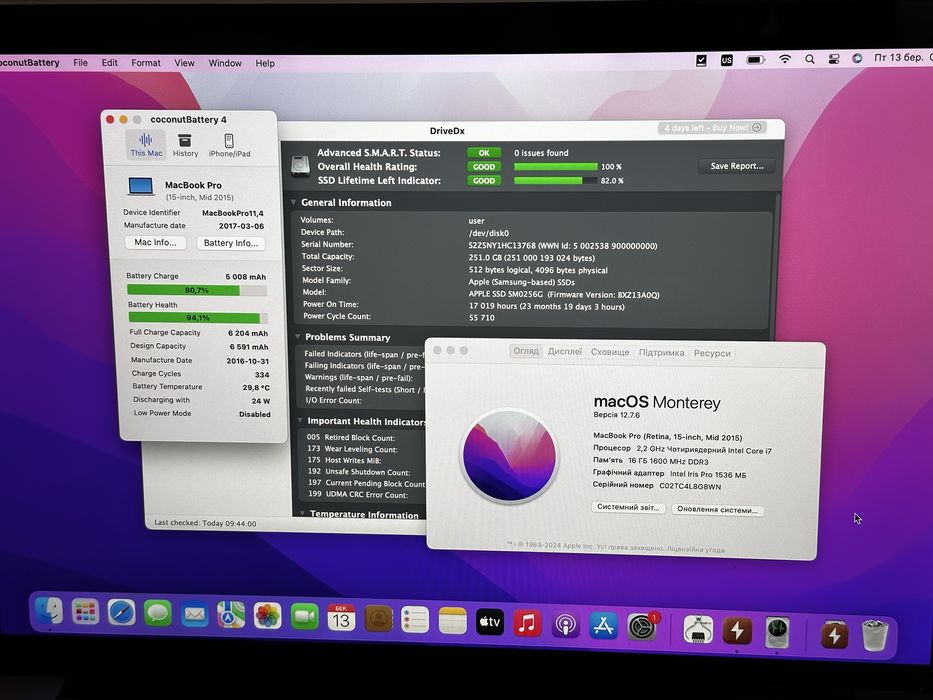Click the Wi-Fi icon in the menu bar
Screen dimensions: 933x700
(785, 59)
